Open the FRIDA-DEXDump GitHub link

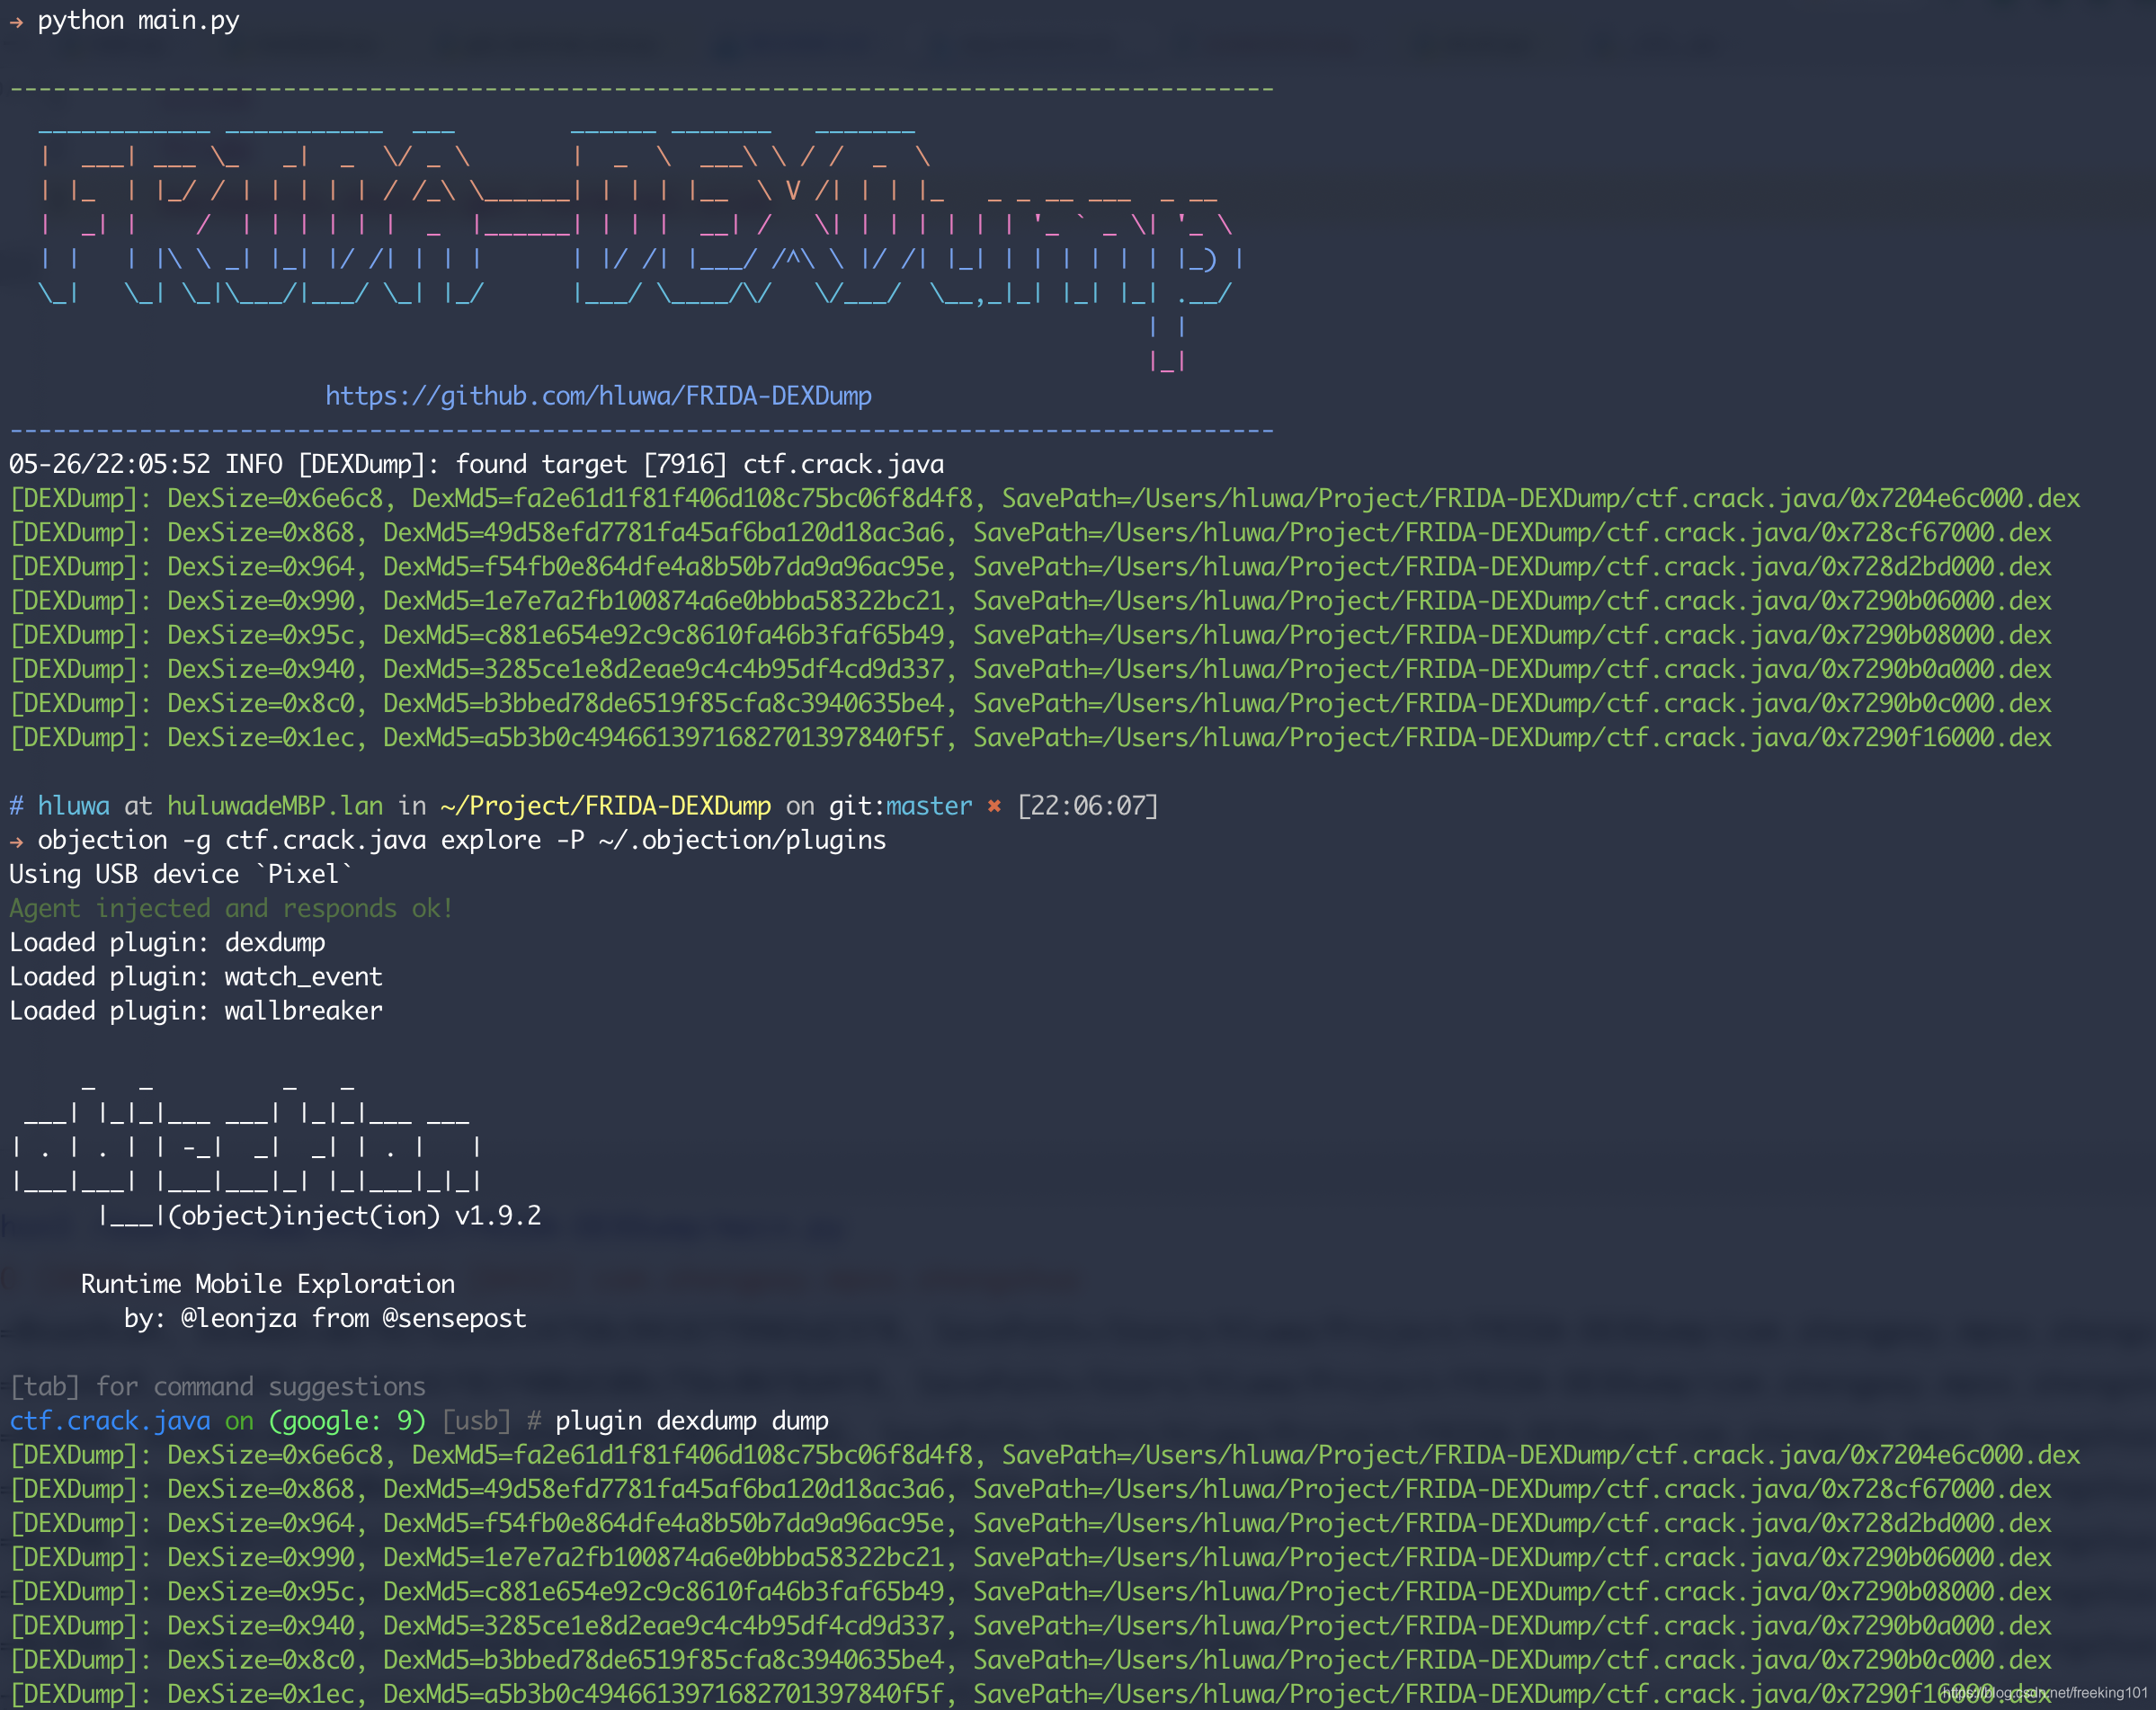598,396
